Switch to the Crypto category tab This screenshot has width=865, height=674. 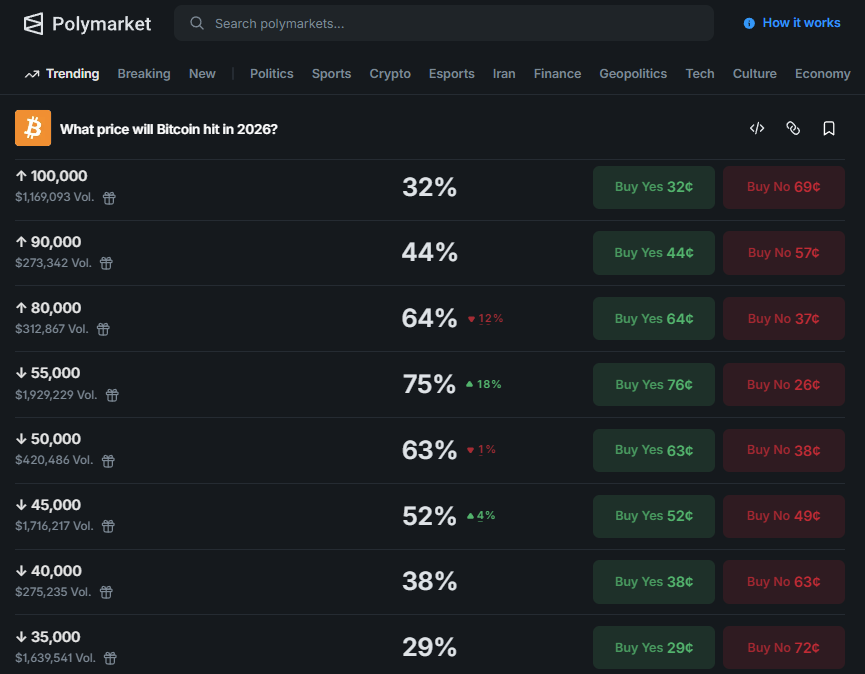[390, 73]
